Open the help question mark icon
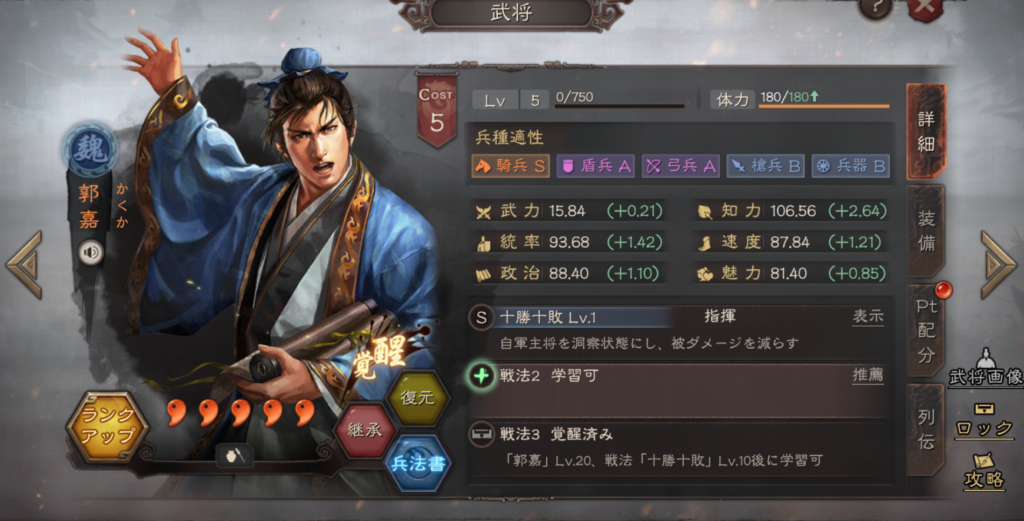This screenshot has height=521, width=1024. click(876, 8)
